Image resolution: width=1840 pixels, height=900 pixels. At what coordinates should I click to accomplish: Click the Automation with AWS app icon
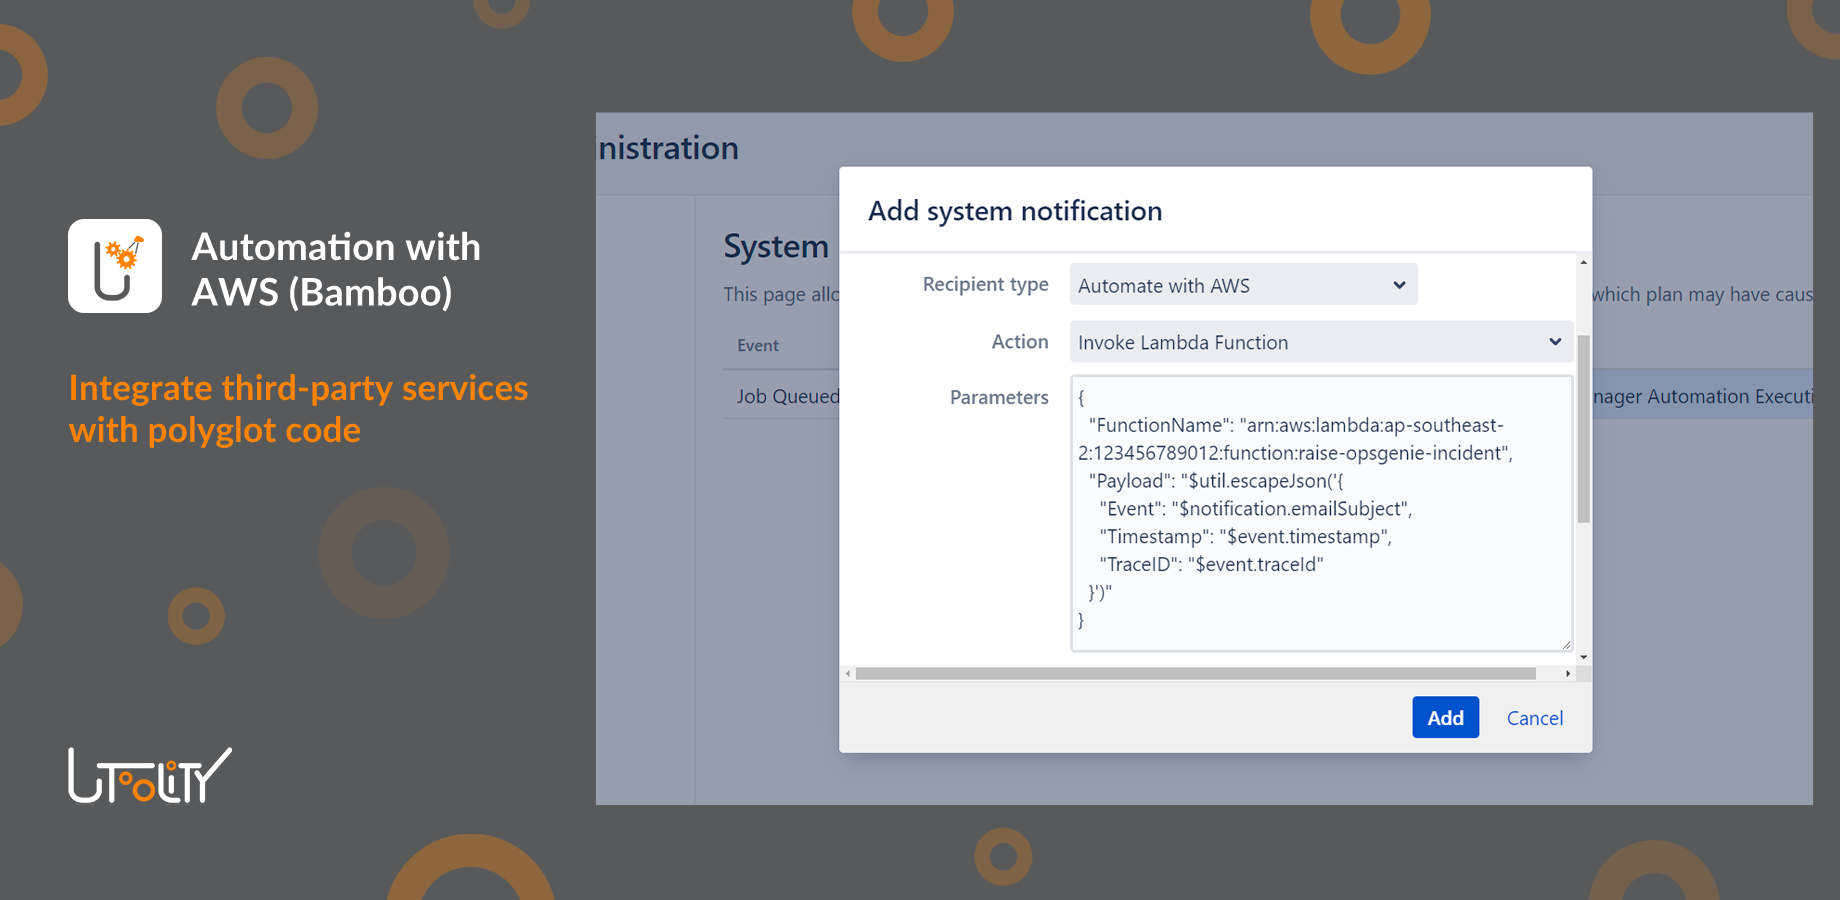[114, 265]
